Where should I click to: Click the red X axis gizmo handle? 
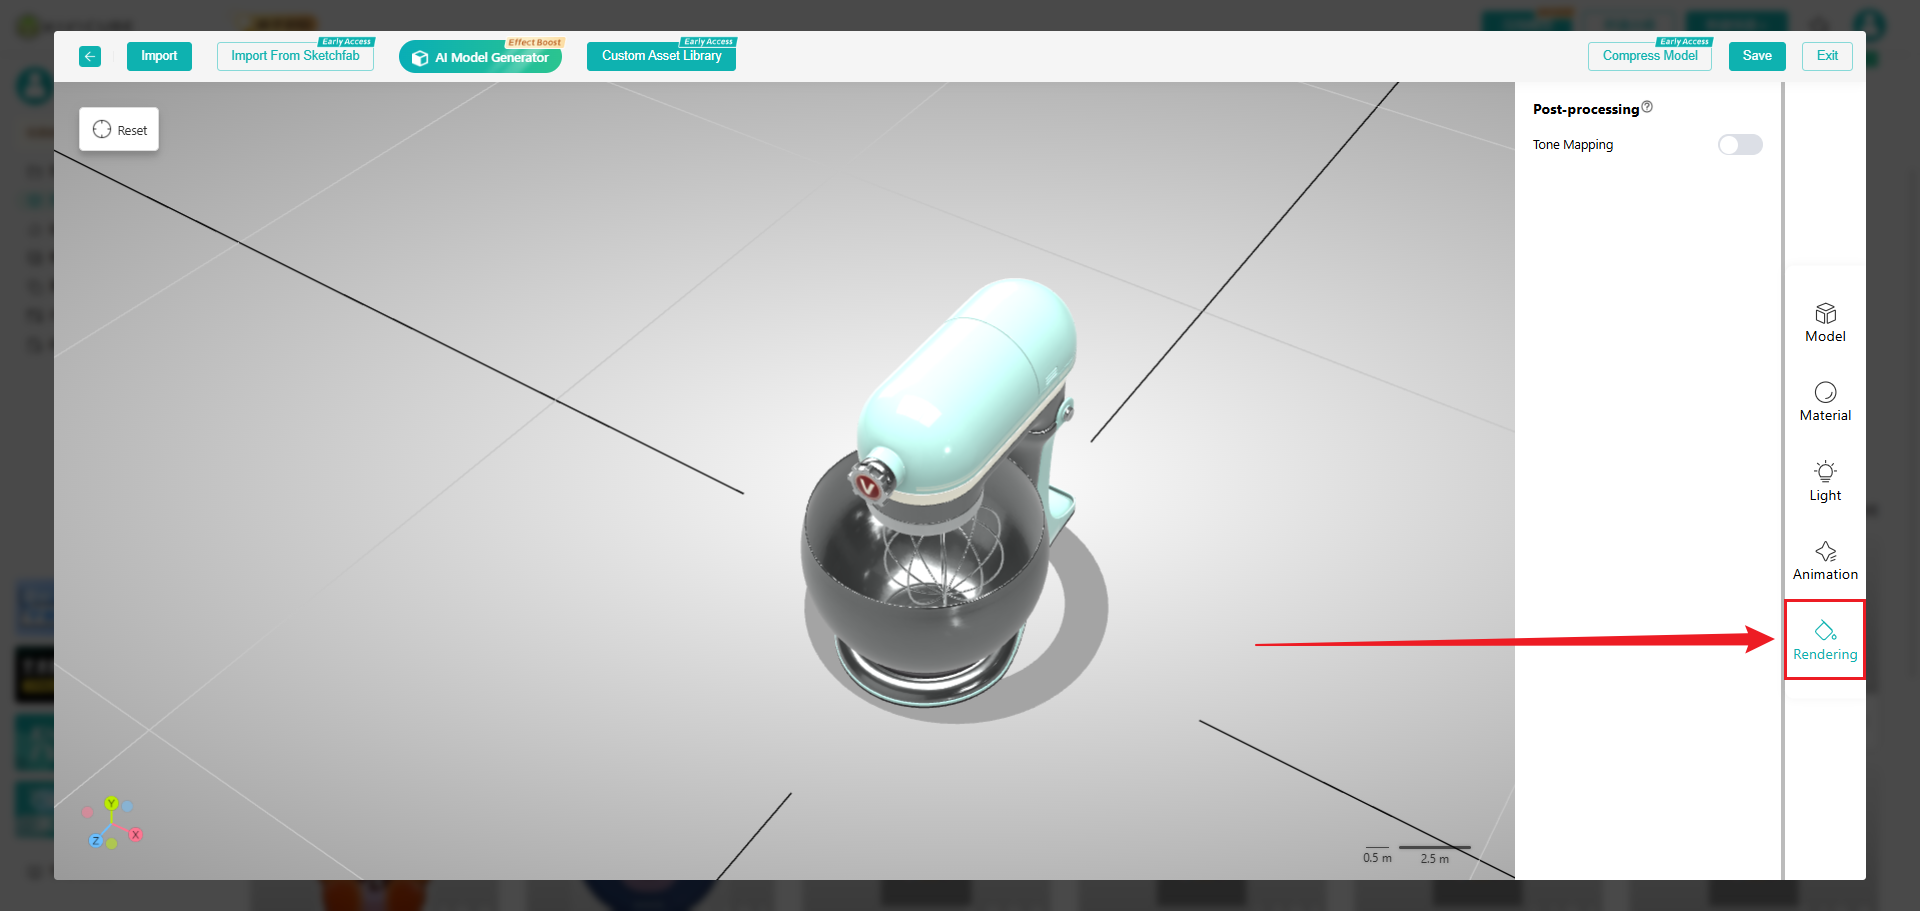(x=136, y=834)
